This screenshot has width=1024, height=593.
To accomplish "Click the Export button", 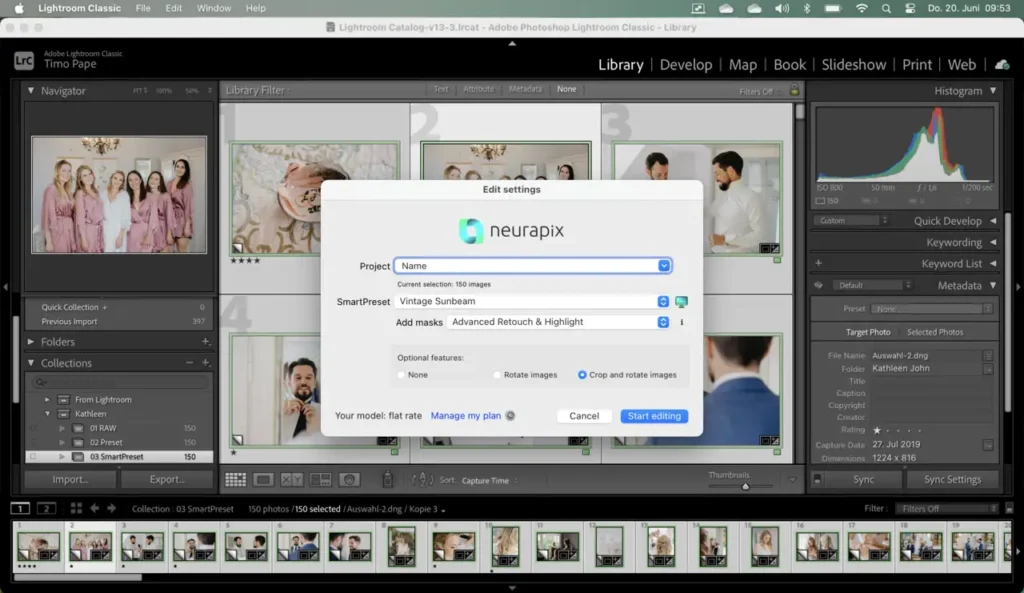I will pos(167,479).
